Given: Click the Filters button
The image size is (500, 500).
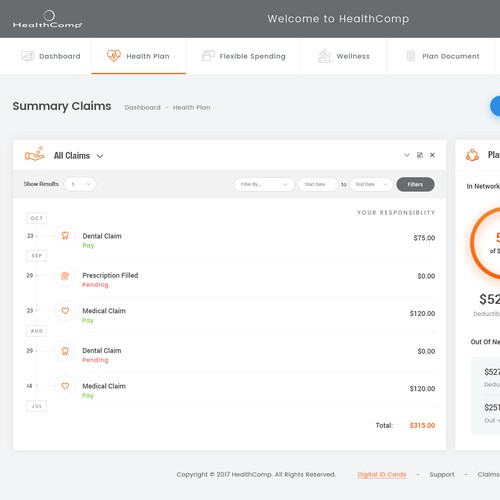Looking at the screenshot, I should click(x=415, y=184).
